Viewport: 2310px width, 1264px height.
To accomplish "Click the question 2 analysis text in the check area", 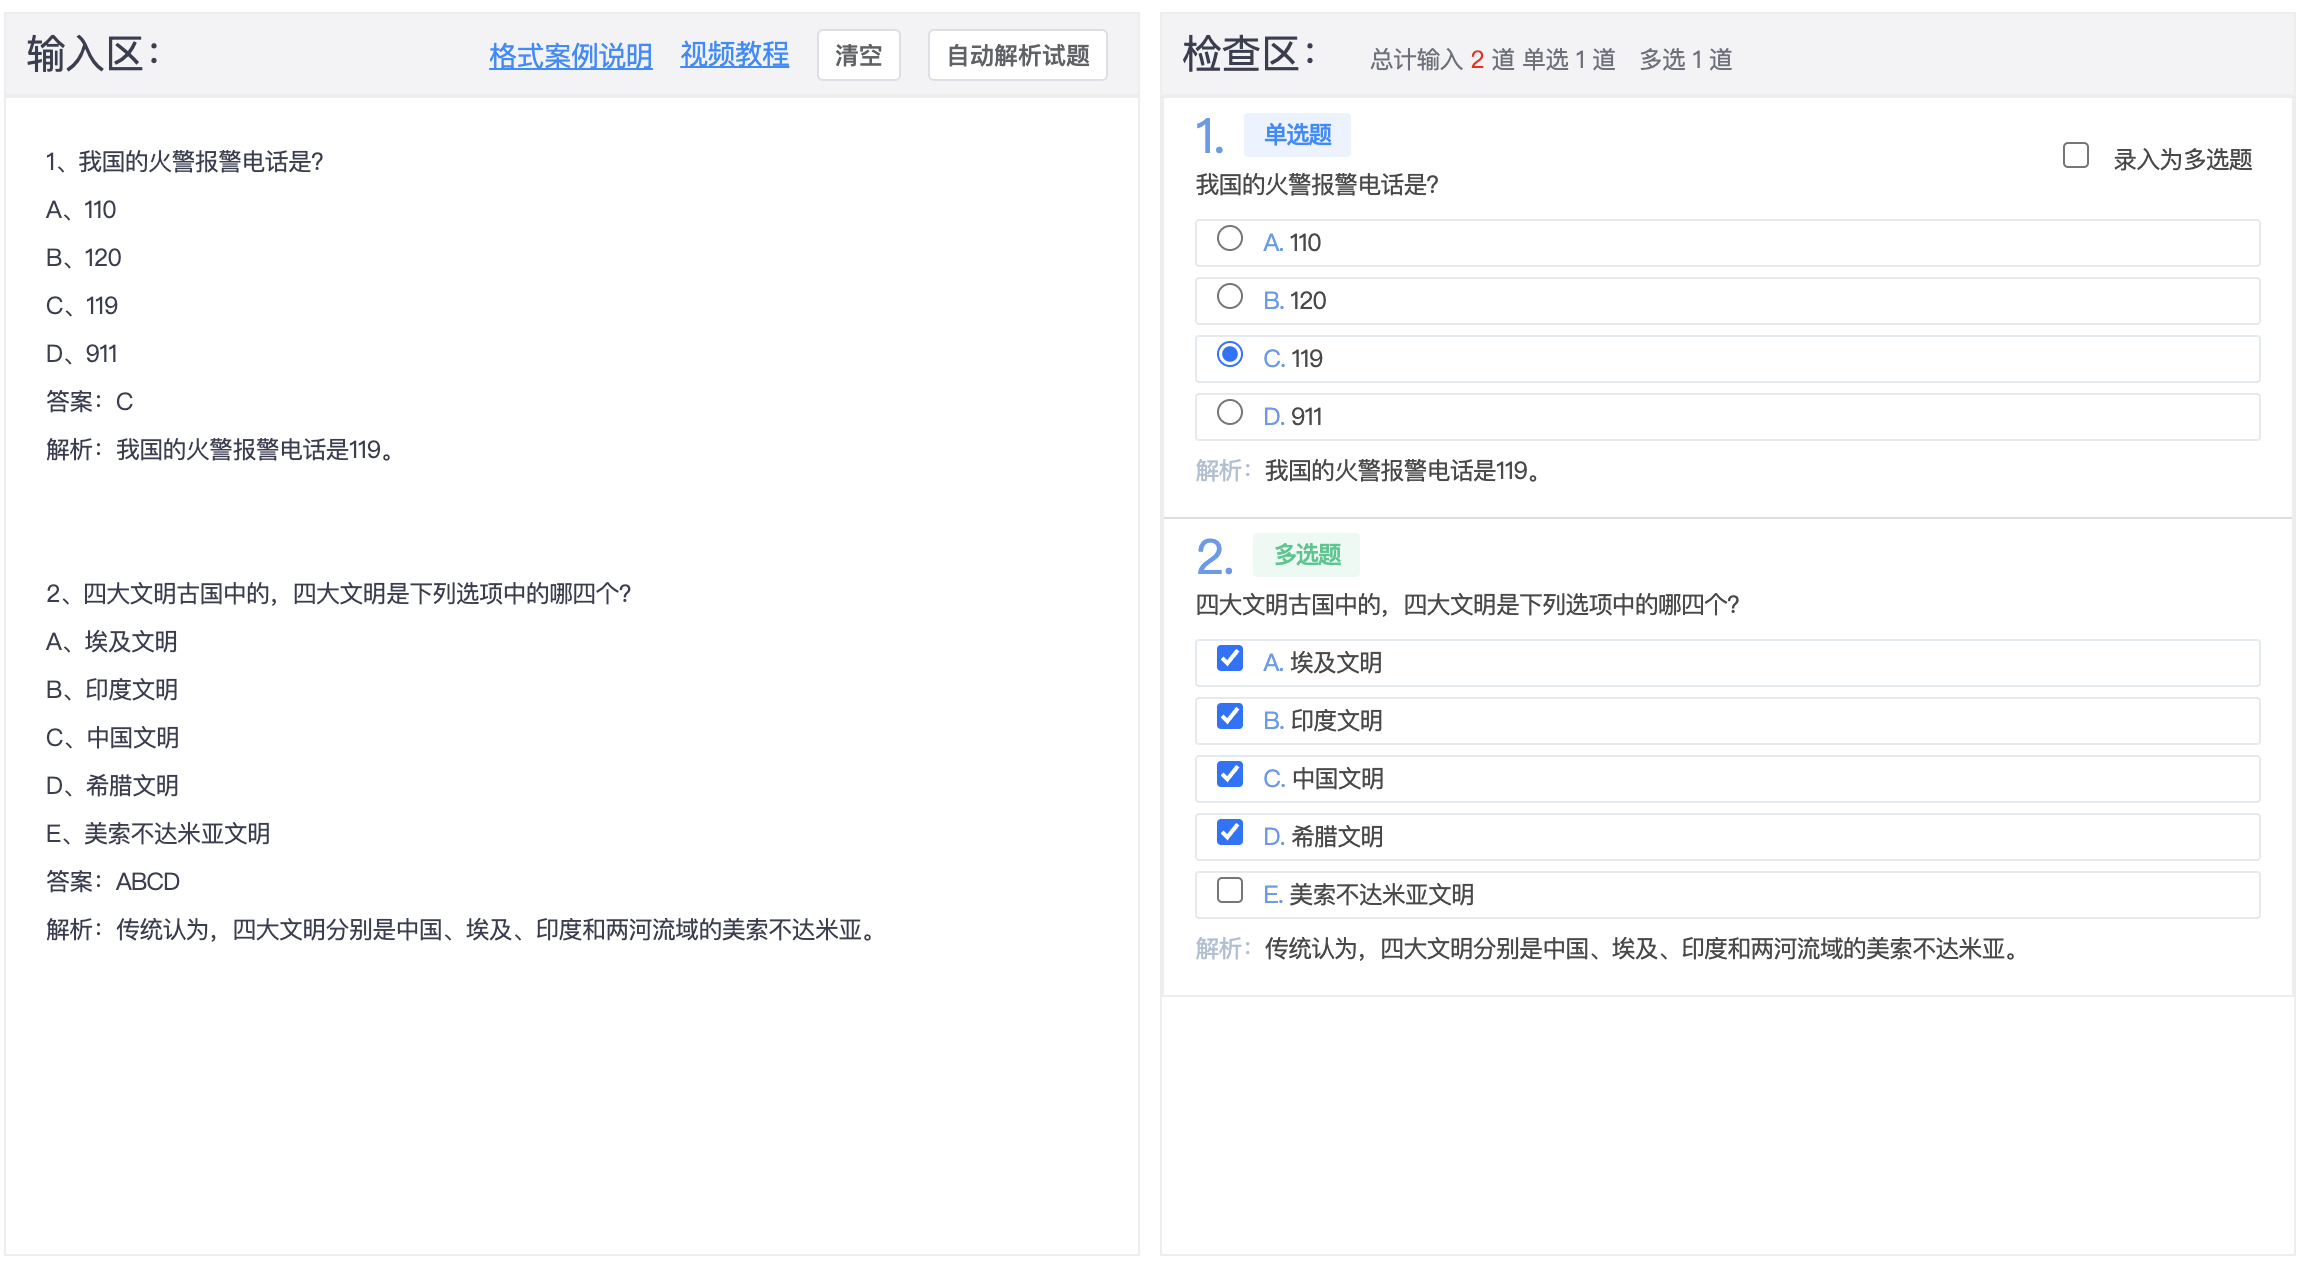I will pos(1640,949).
